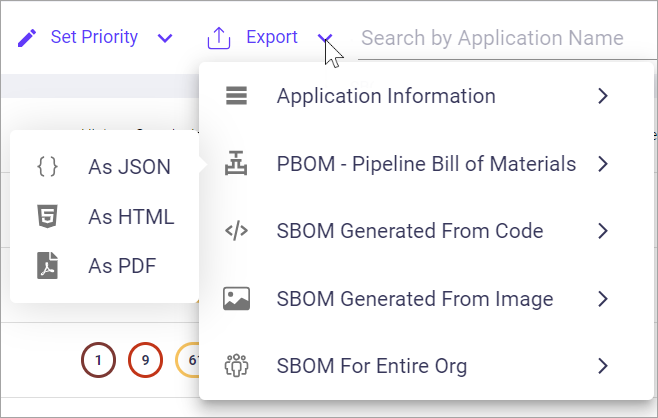Click the pencil icon beside Set Priority
The height and width of the screenshot is (418, 658).
point(27,38)
